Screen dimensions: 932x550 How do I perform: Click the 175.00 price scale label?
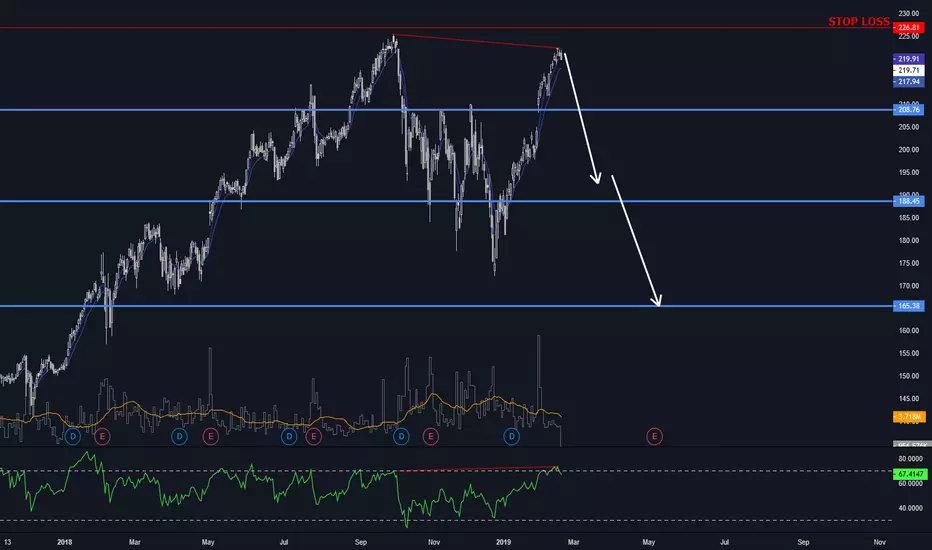click(x=909, y=263)
